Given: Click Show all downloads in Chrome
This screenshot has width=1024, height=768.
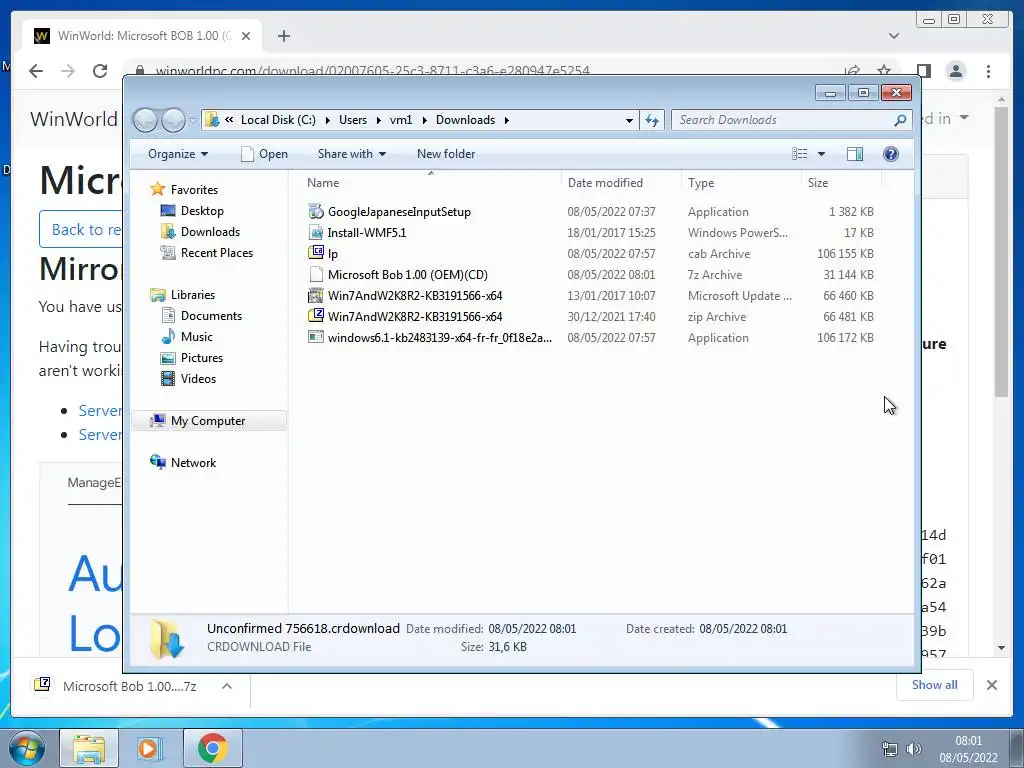Looking at the screenshot, I should [935, 684].
